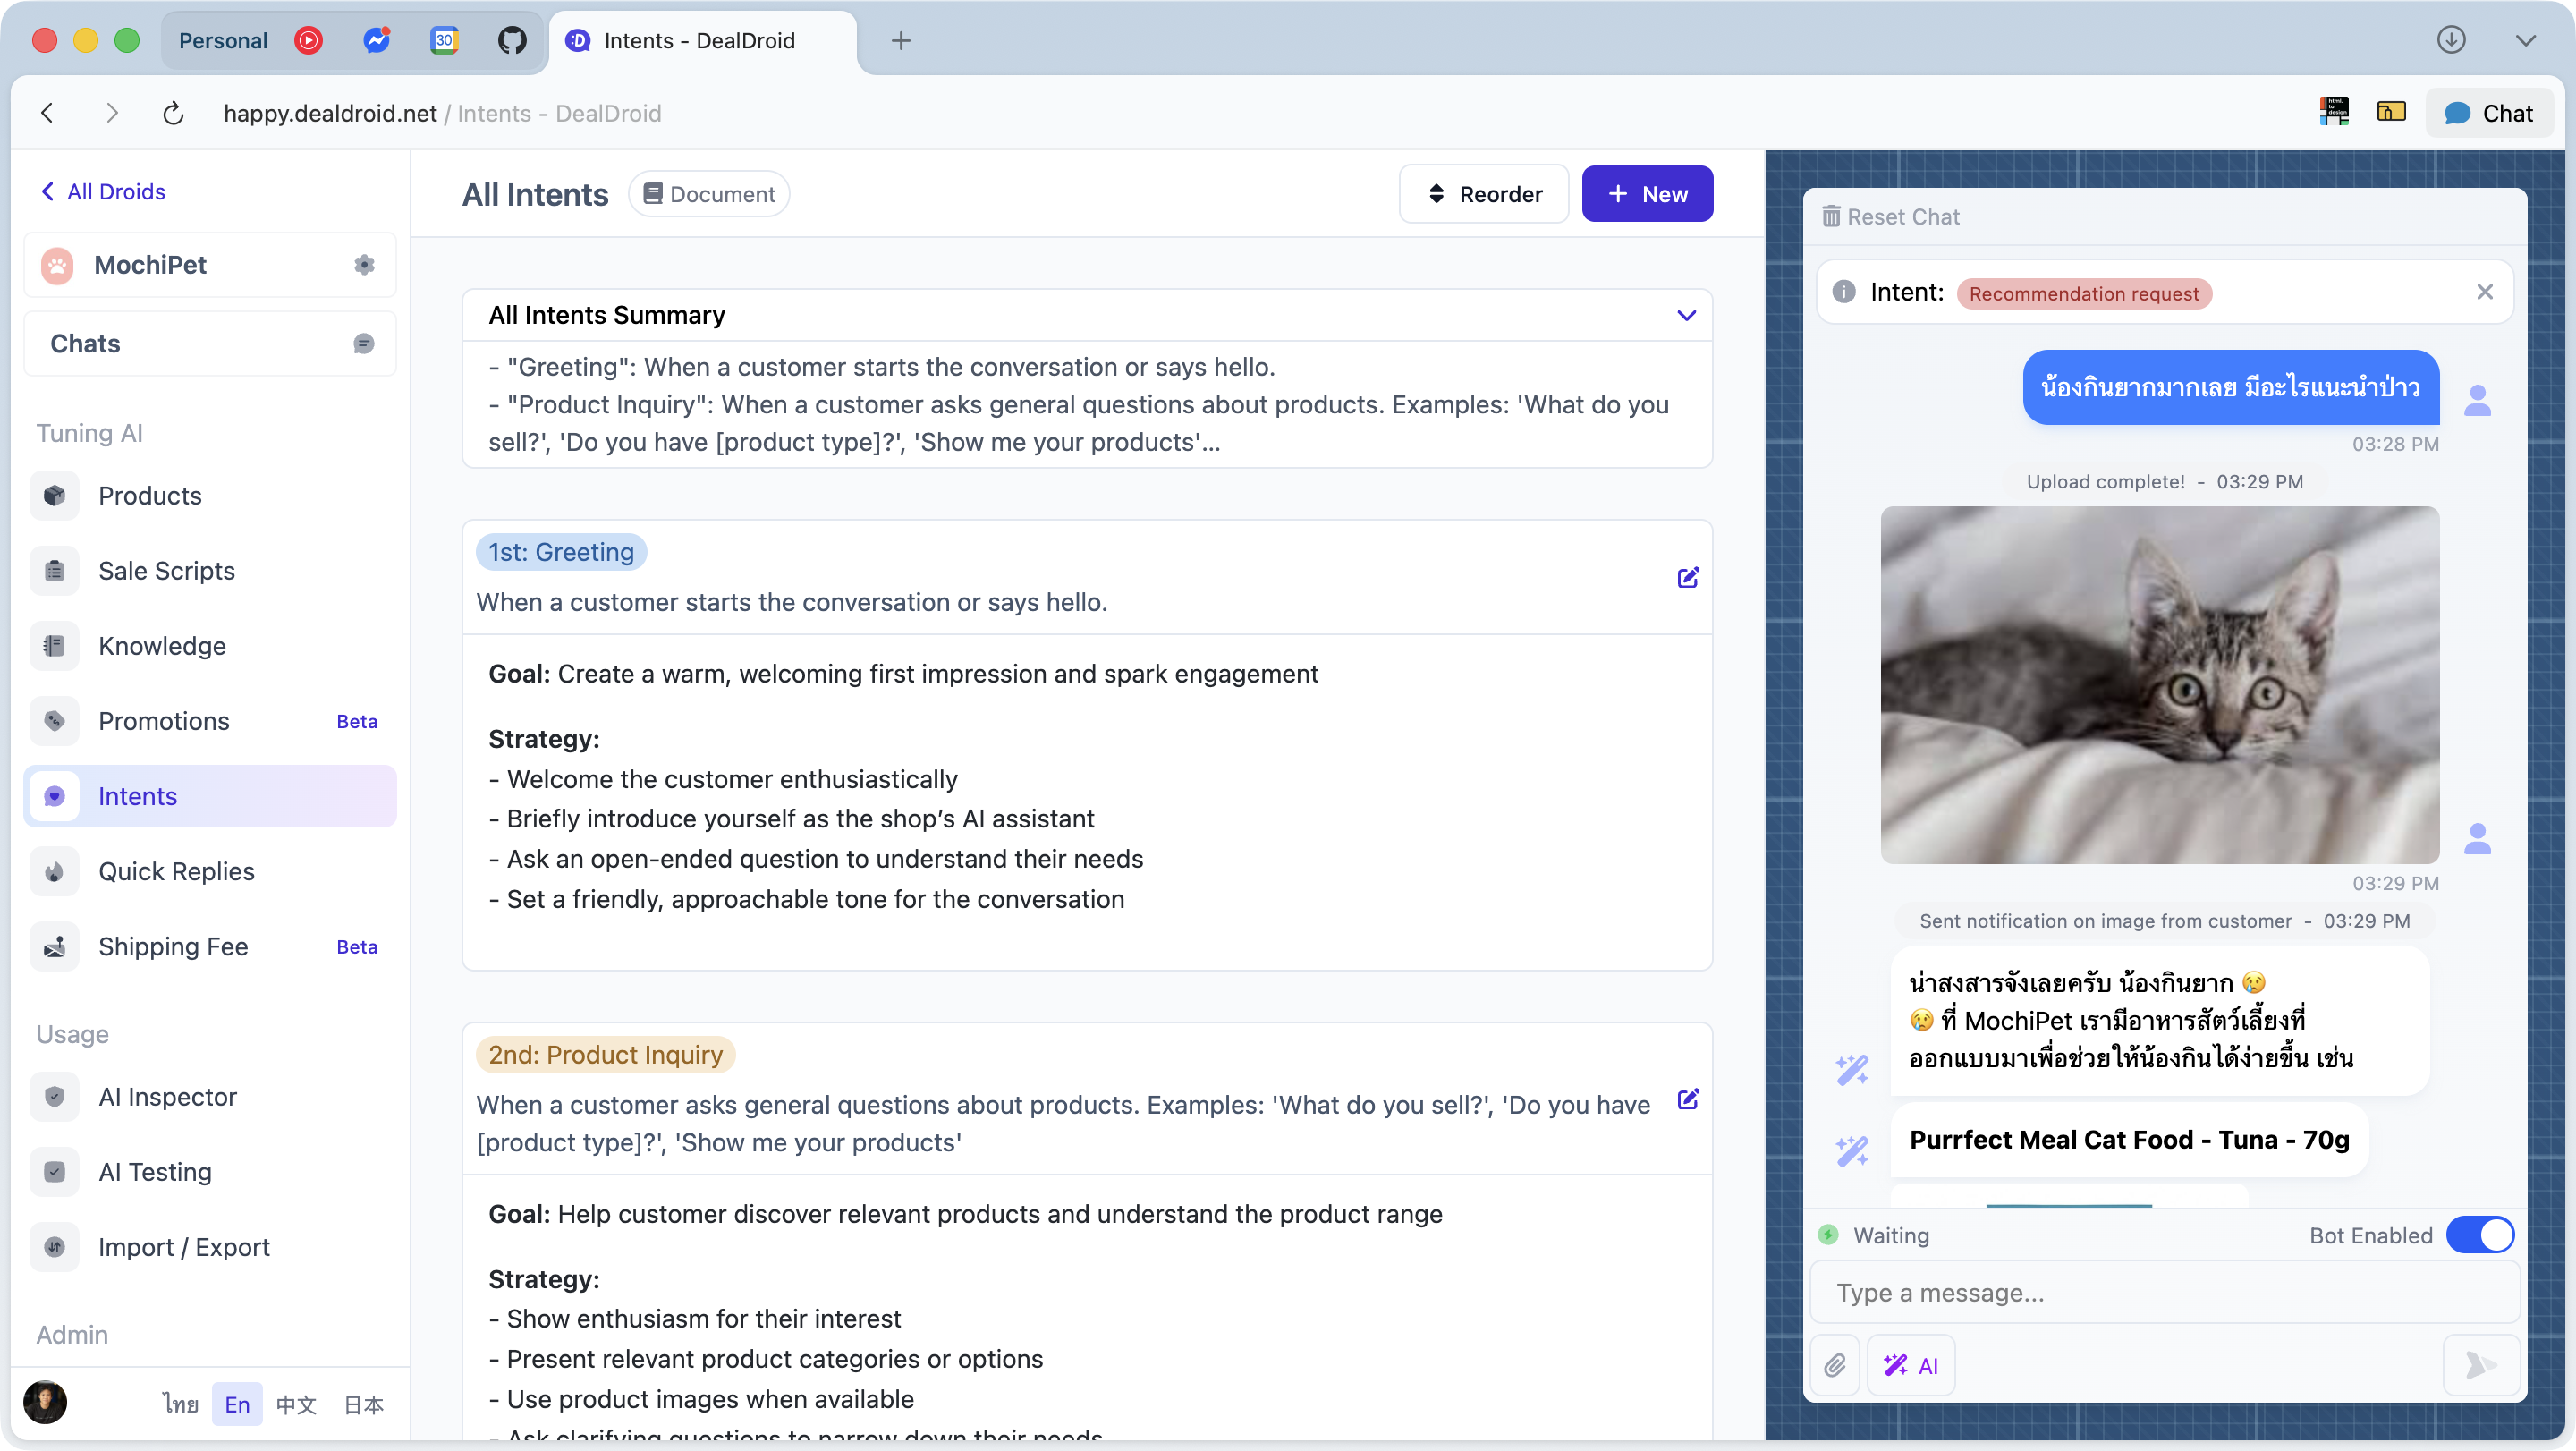Click the GitHub icon in the tab strip
The image size is (2576, 1451).
tap(512, 41)
